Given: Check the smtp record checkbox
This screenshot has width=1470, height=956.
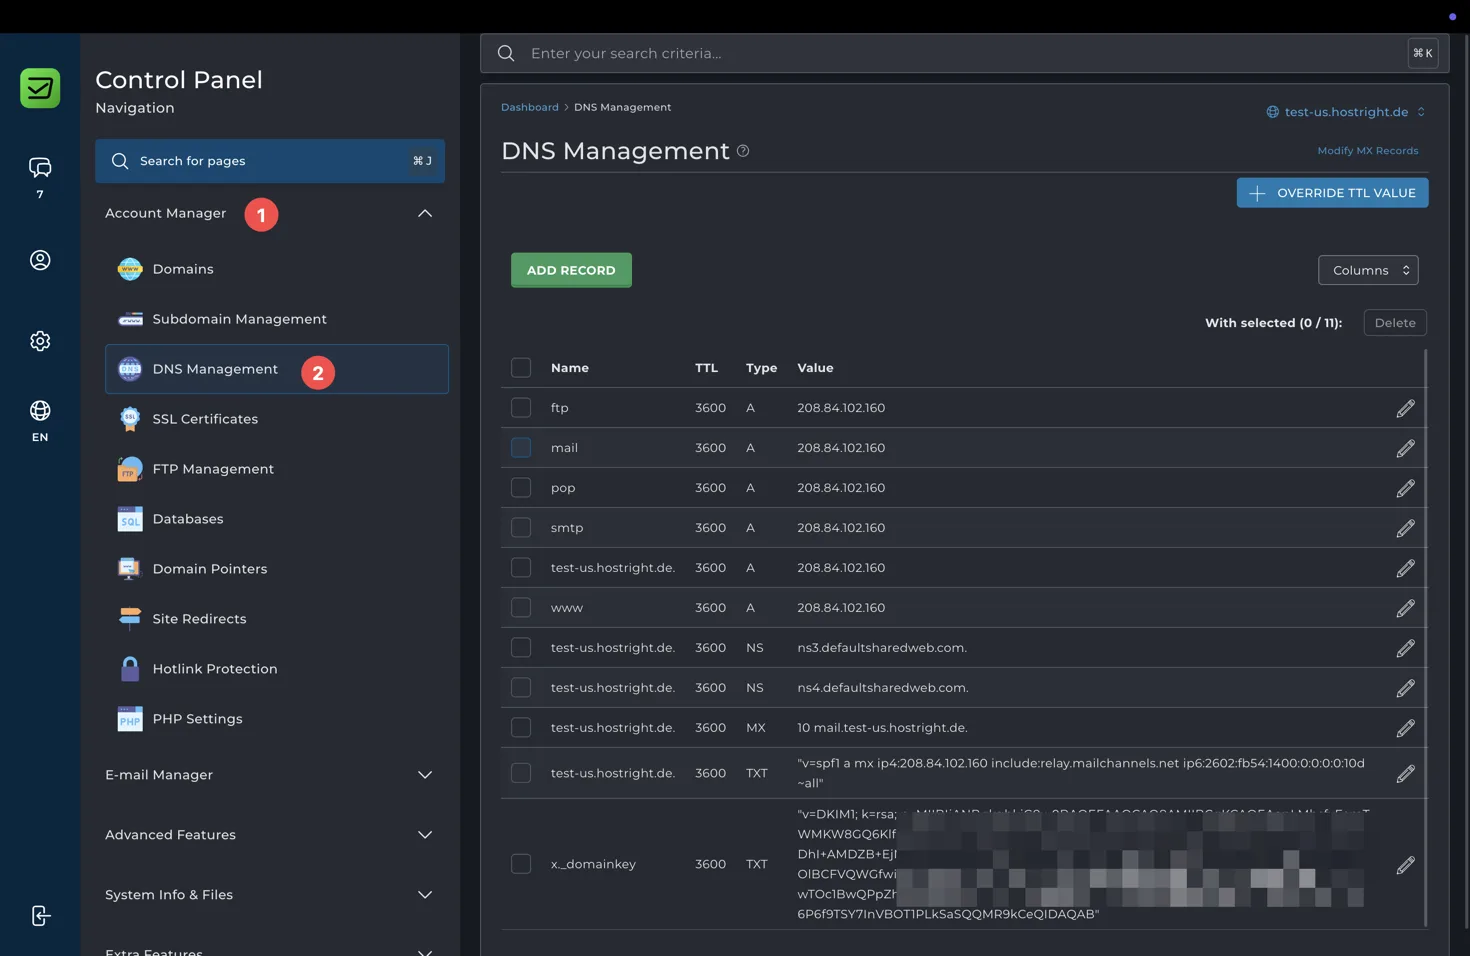Looking at the screenshot, I should tap(521, 528).
